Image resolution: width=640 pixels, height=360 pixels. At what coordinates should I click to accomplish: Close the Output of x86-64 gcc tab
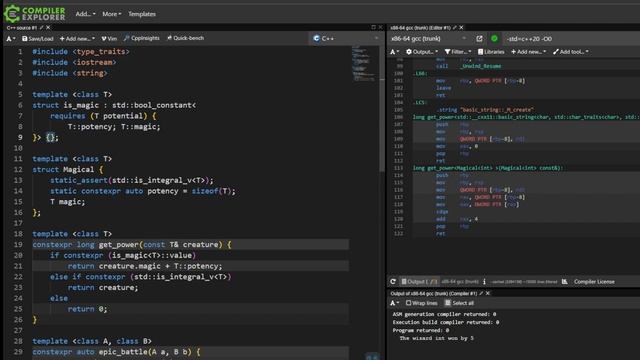click(488, 293)
